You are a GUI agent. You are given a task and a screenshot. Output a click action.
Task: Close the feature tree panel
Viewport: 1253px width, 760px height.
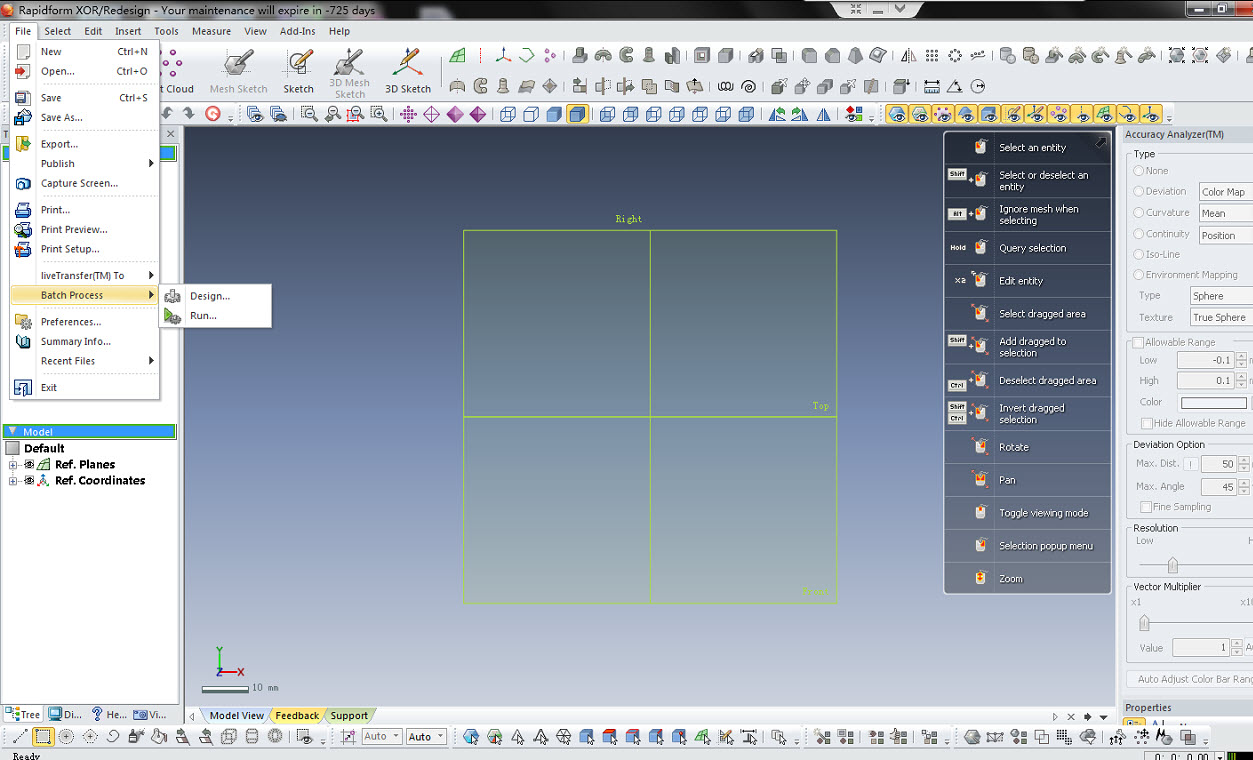click(x=170, y=133)
